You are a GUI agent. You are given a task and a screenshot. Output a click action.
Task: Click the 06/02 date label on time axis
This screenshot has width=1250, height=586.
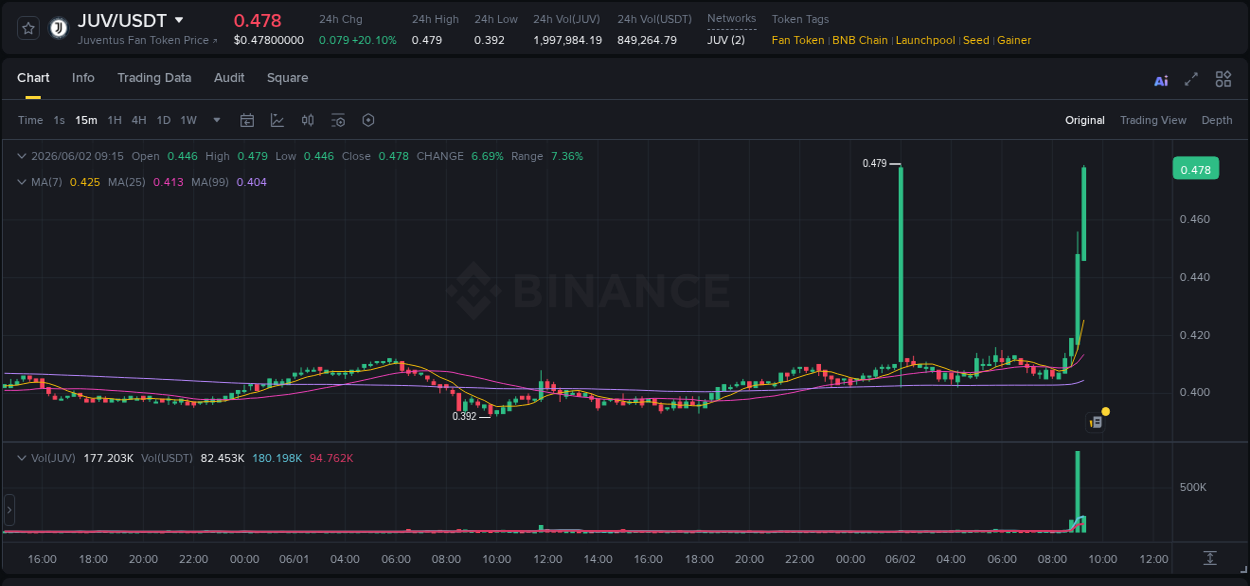901,558
